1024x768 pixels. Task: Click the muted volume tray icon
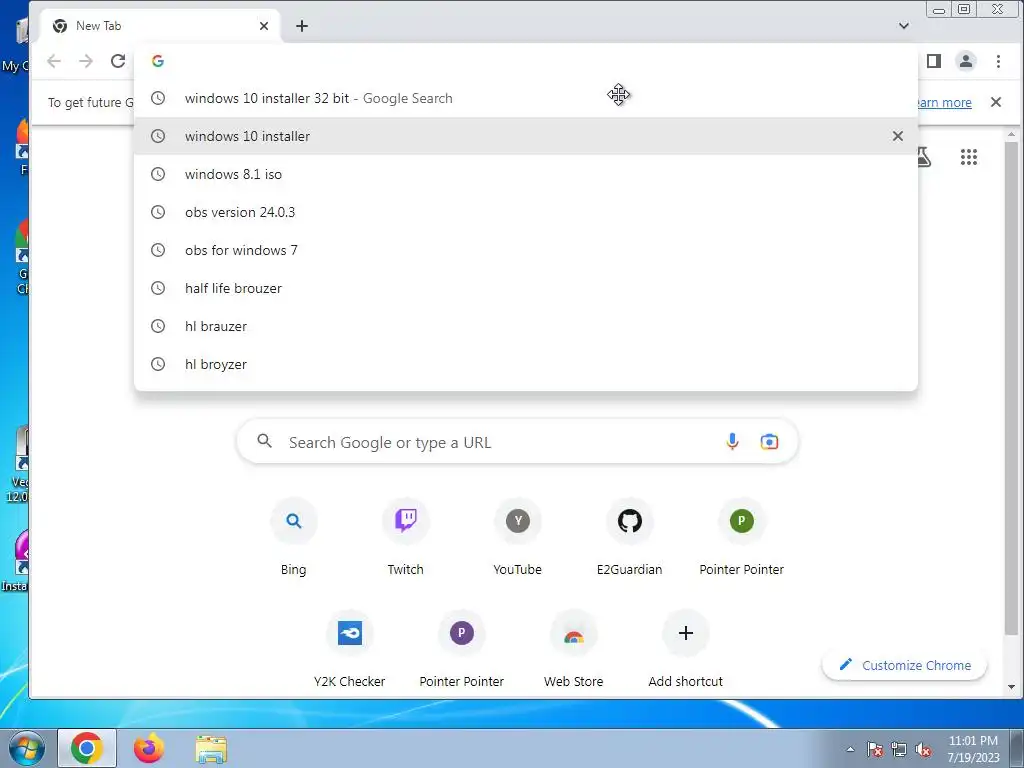click(923, 749)
